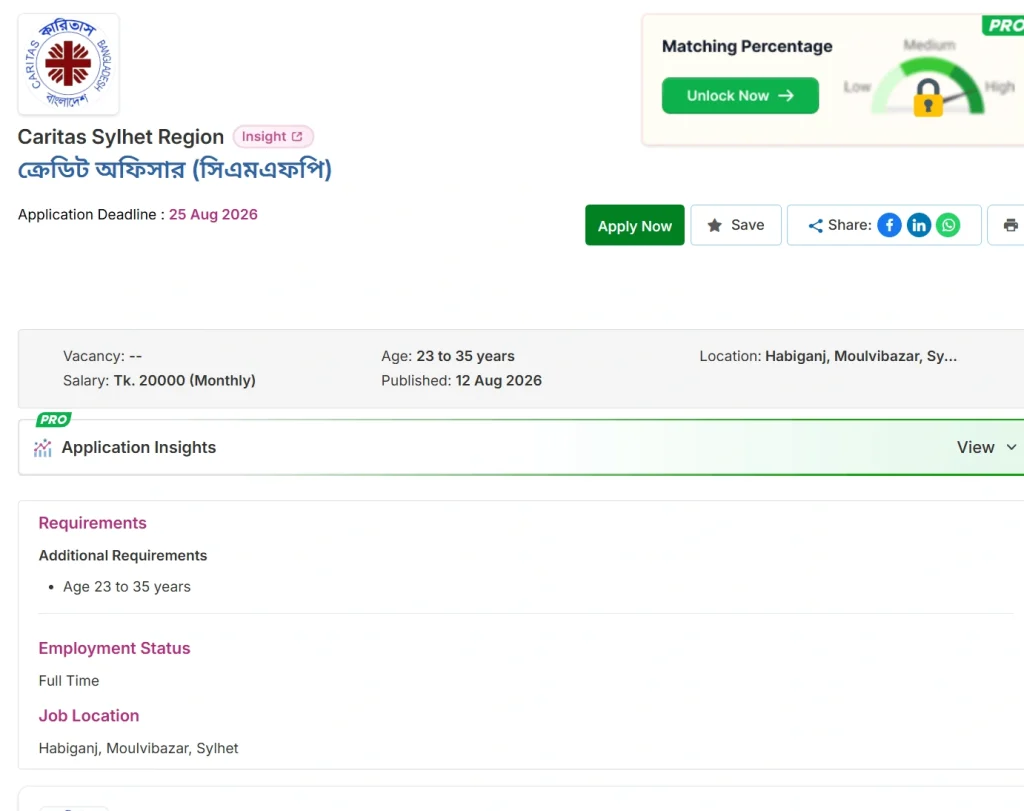Click the Apply Now button
Screen dimensions: 1024x811
pos(635,225)
